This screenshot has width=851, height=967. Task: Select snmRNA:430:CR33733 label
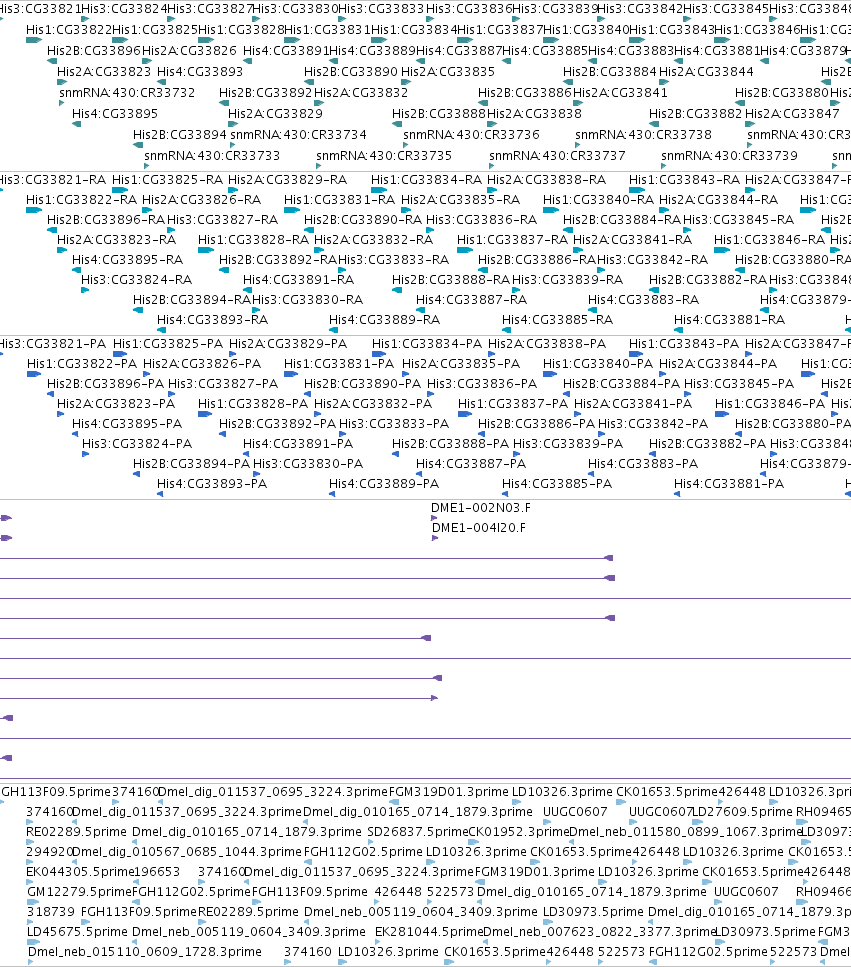(x=212, y=155)
